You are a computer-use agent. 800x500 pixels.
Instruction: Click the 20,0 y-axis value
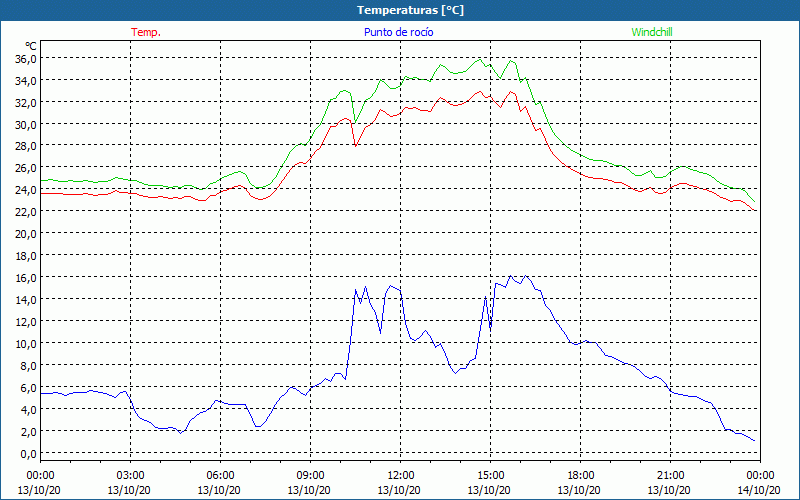pyautogui.click(x=26, y=234)
